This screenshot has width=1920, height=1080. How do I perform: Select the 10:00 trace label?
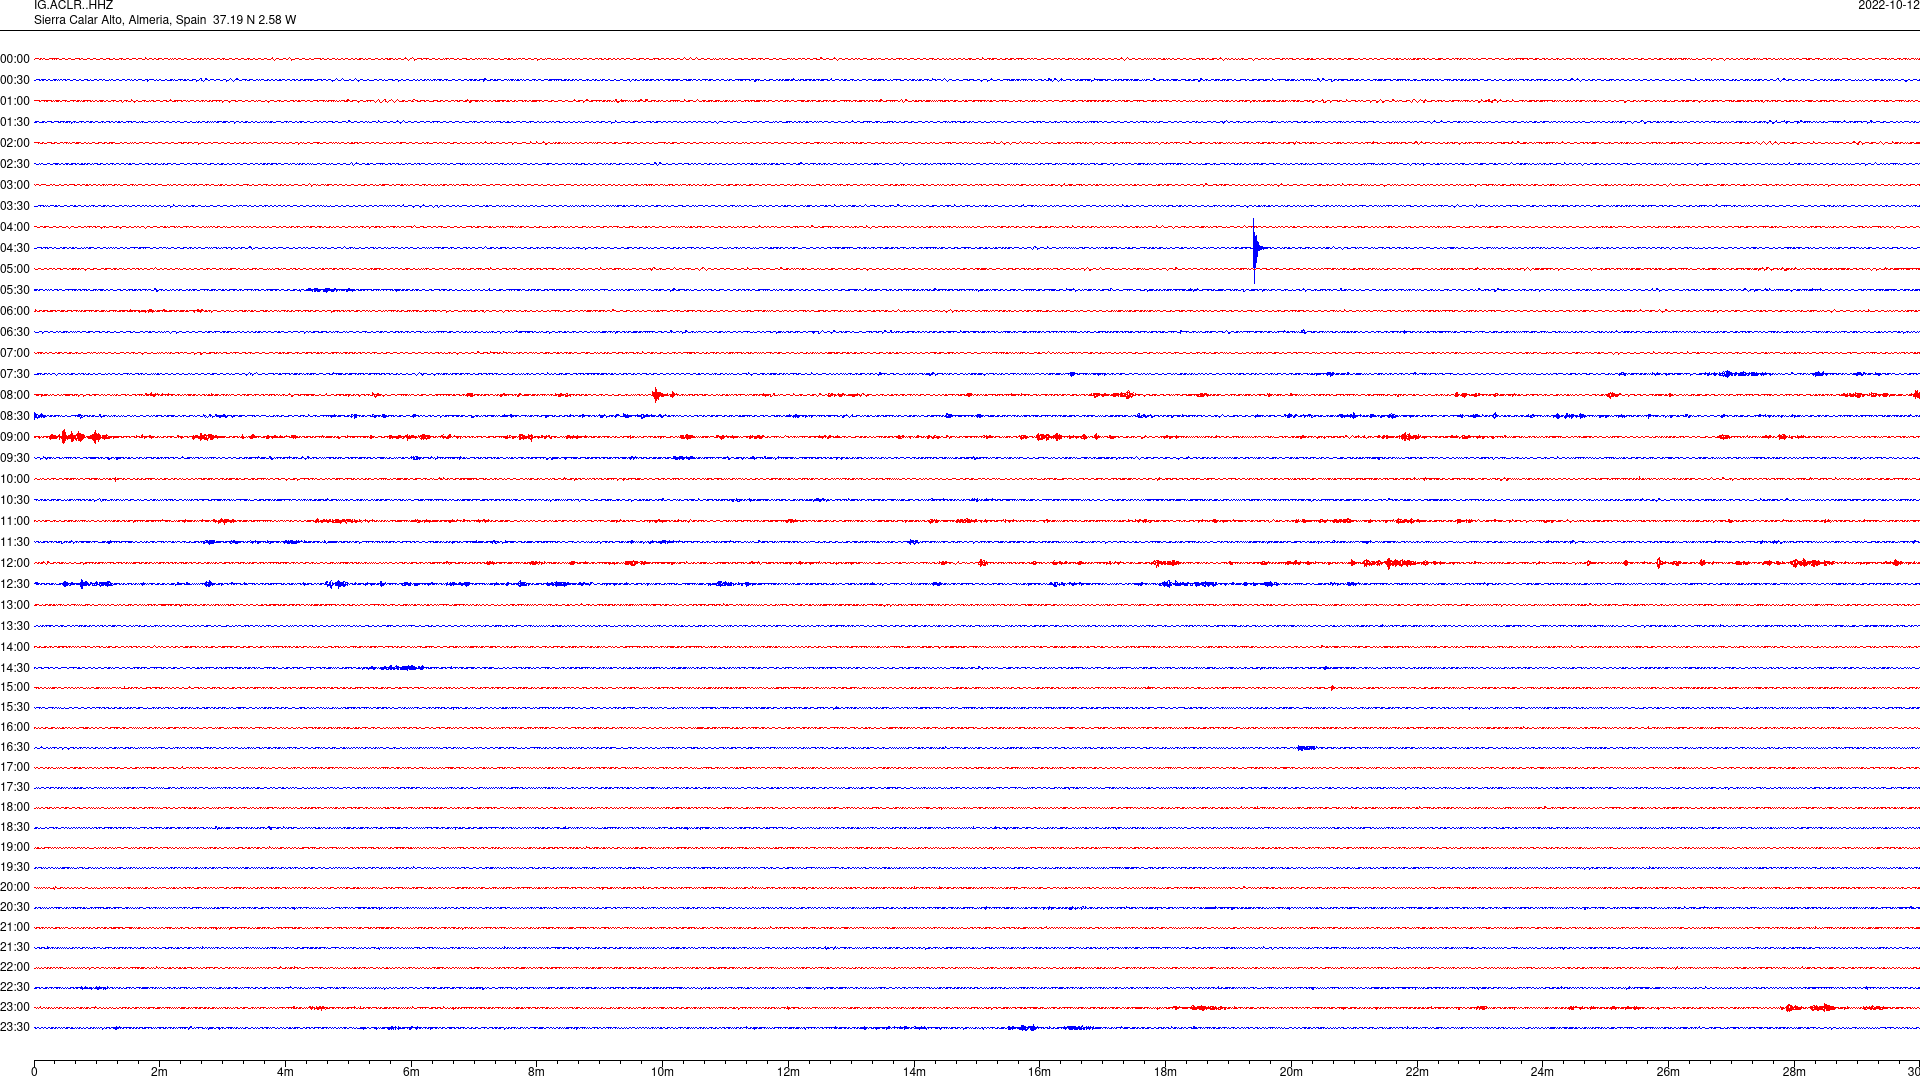point(15,479)
